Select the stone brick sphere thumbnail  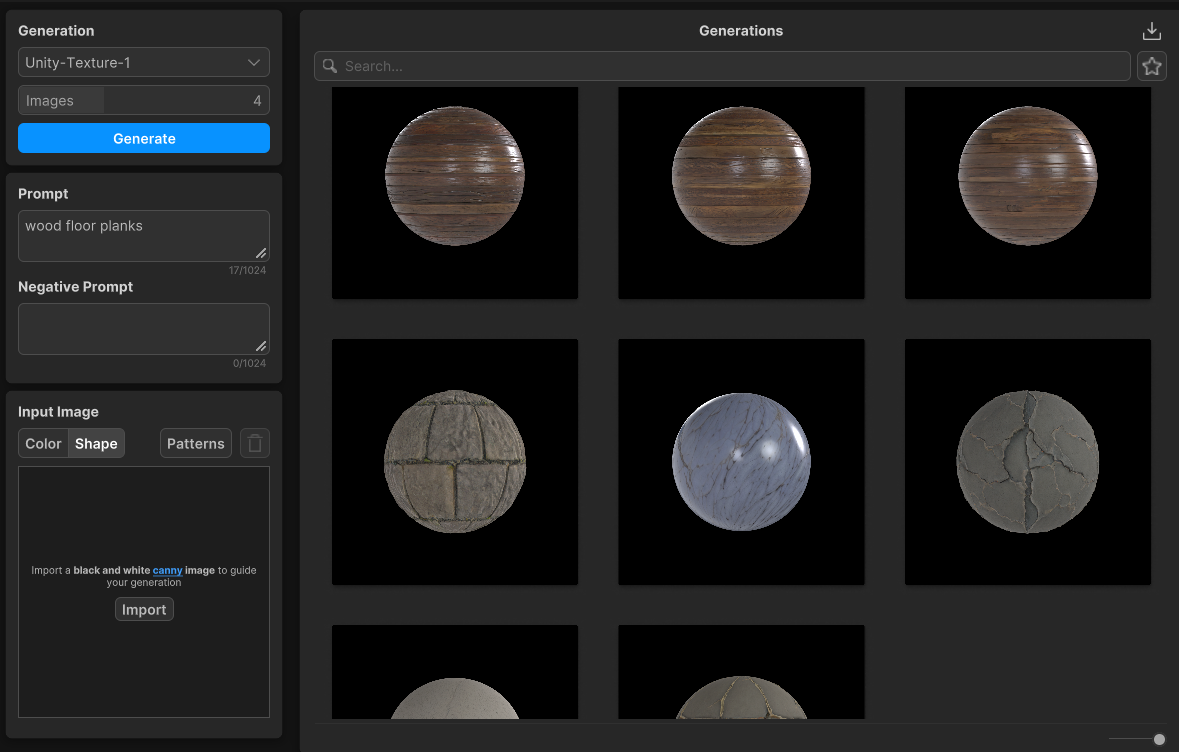click(455, 462)
